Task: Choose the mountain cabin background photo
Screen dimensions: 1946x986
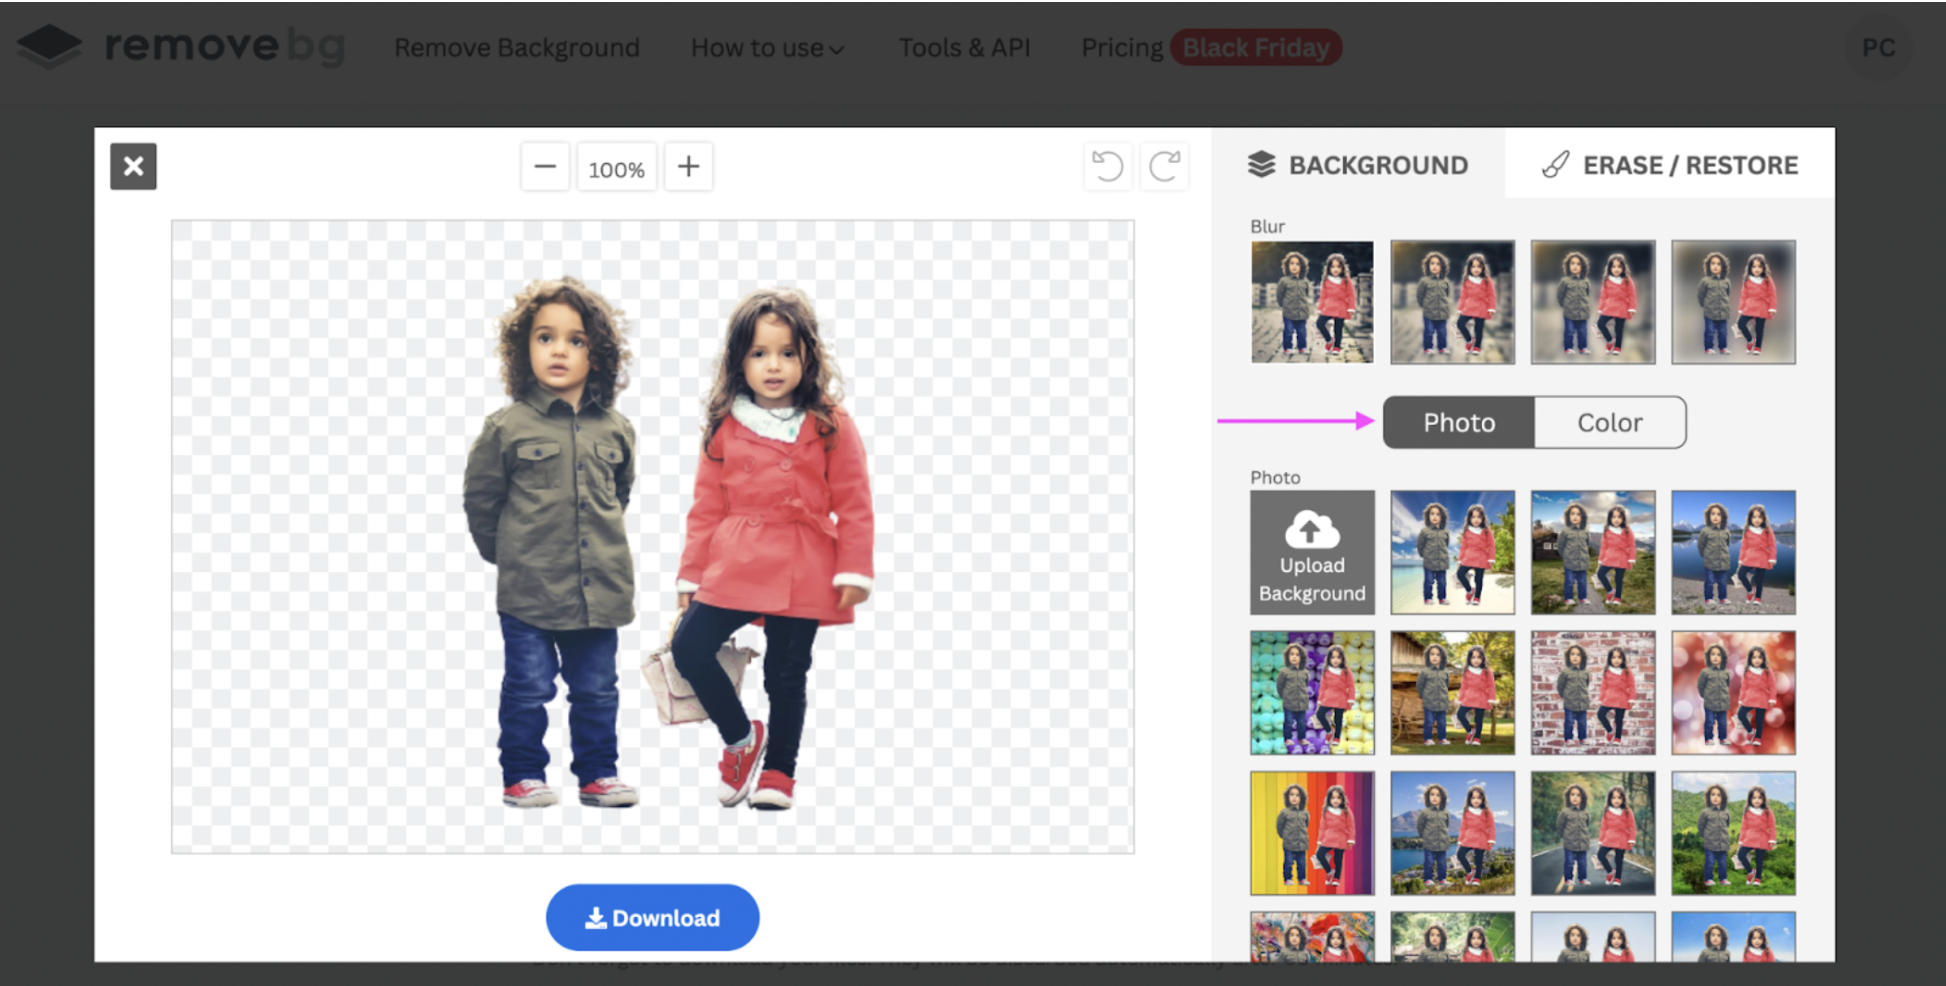Action: click(1593, 552)
